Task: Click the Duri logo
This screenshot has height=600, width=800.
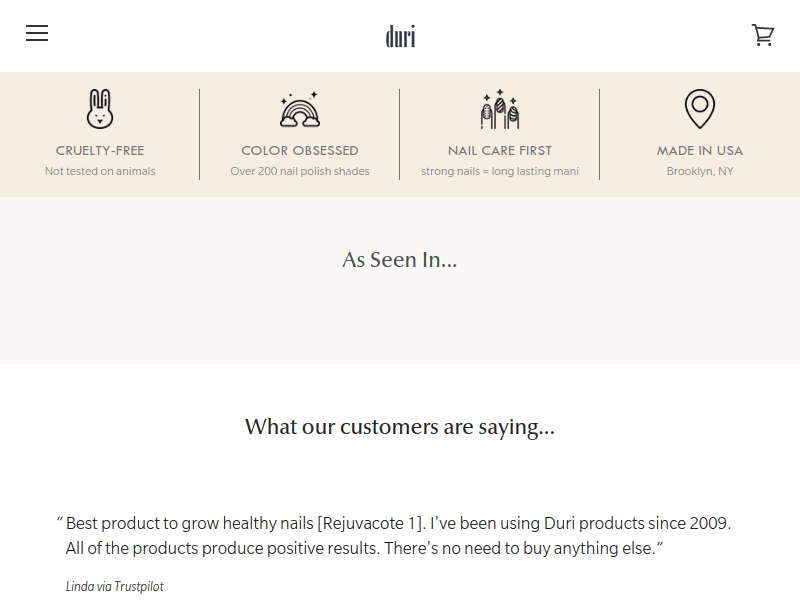Action: pos(400,37)
